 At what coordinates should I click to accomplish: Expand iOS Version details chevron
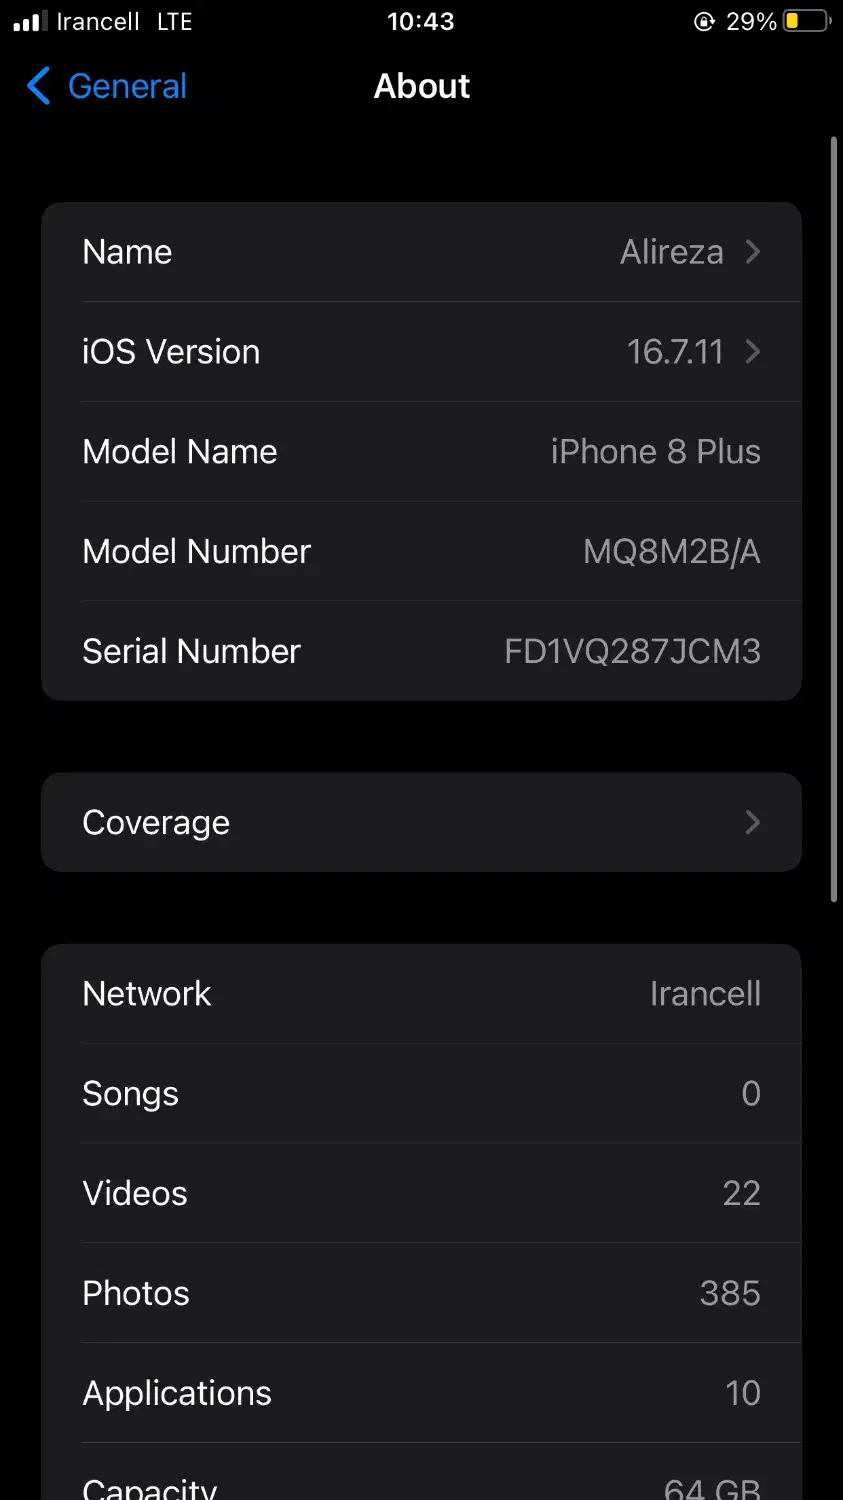(x=753, y=352)
